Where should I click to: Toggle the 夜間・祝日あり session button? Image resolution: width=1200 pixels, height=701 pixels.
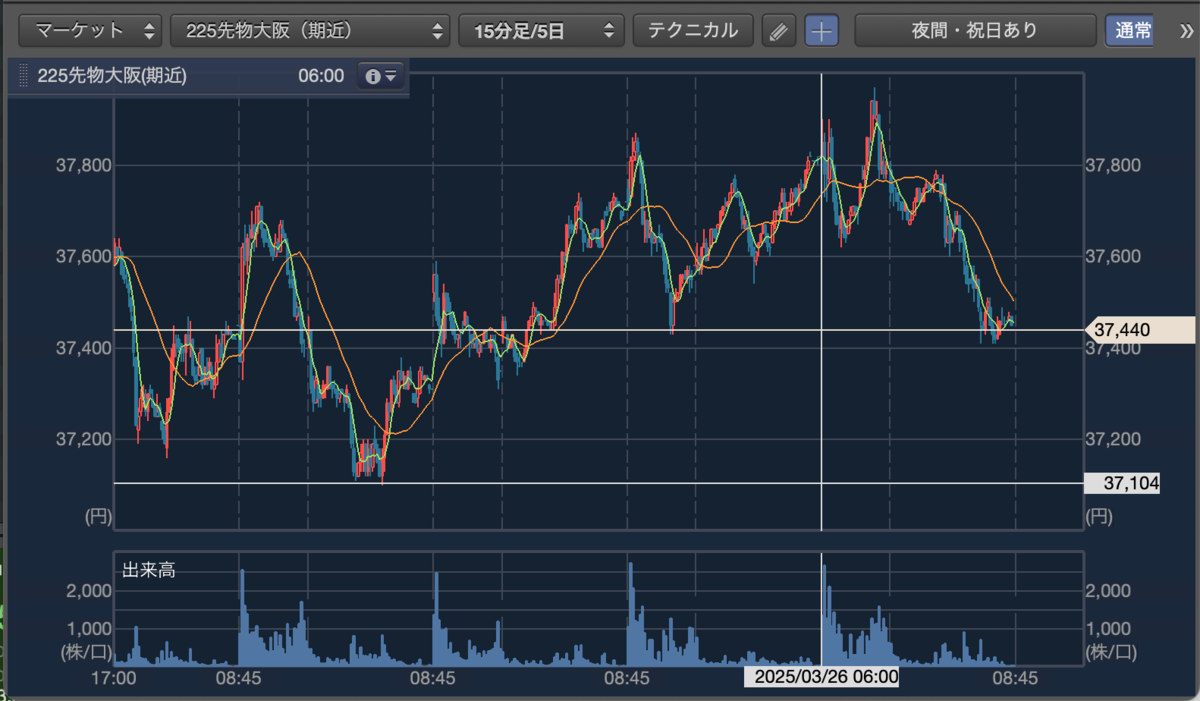tap(974, 31)
